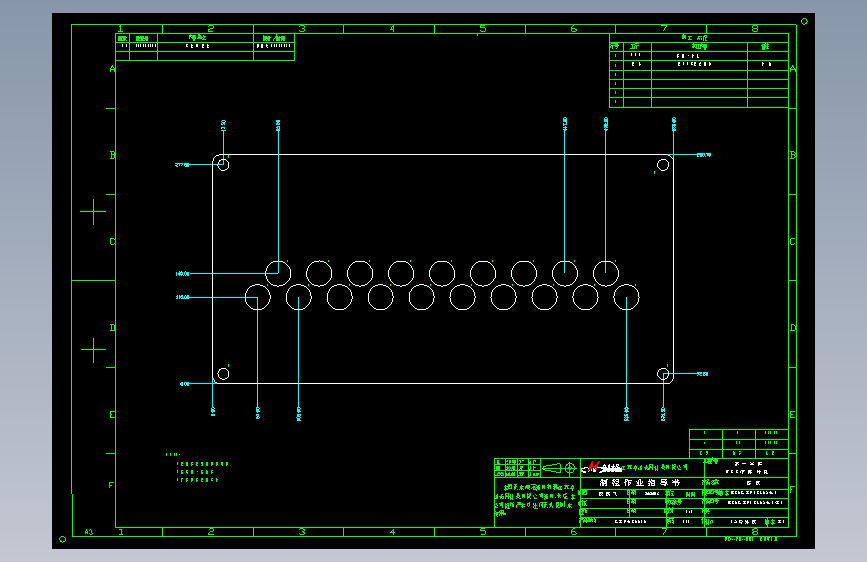Click zone number 4 on the top border

point(392,29)
